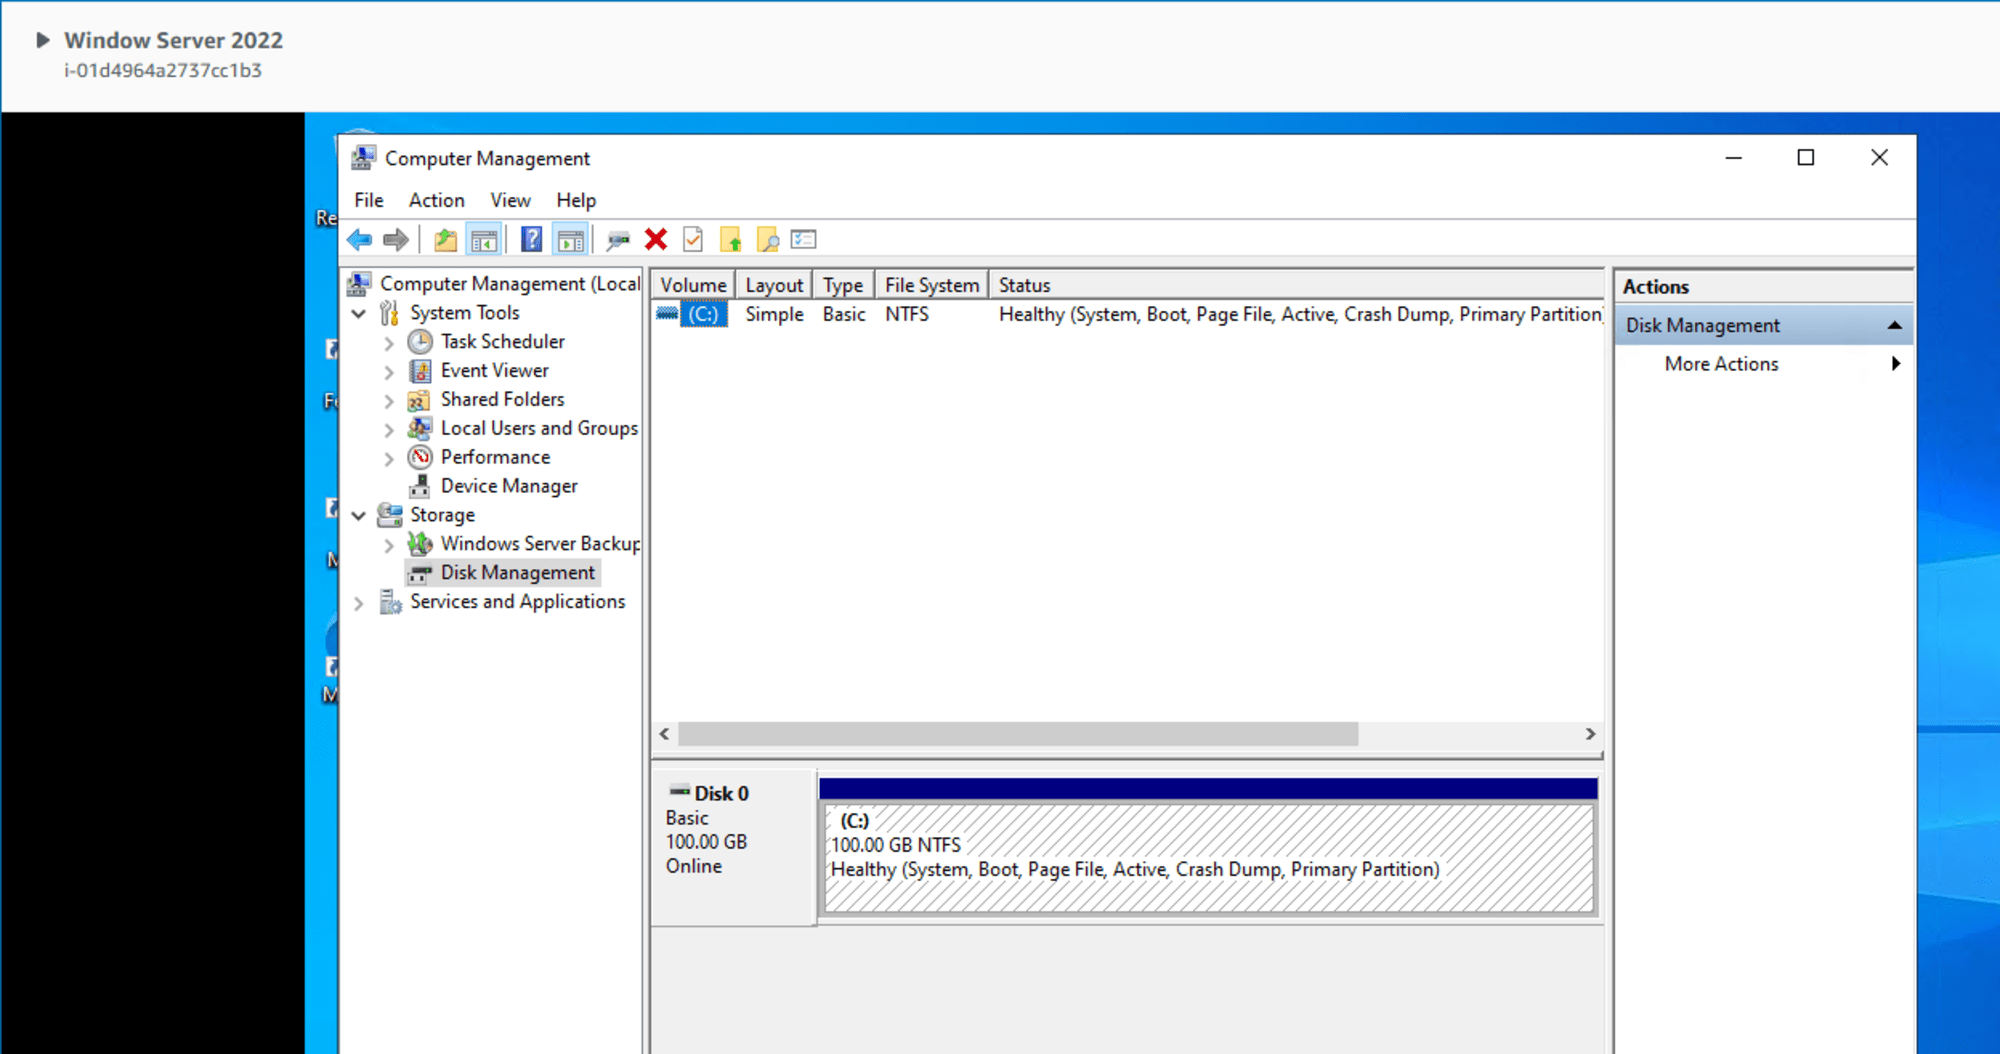Collapse the Storage node

[359, 516]
